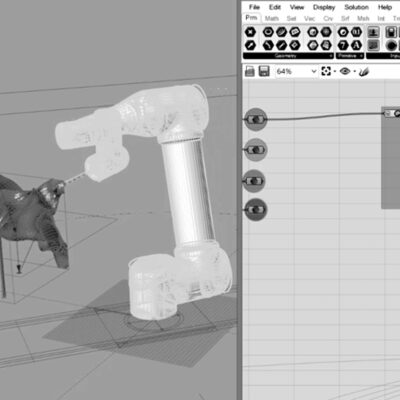This screenshot has width=400, height=400.
Task: Select the Rectangle parameter icon
Action: point(295,32)
